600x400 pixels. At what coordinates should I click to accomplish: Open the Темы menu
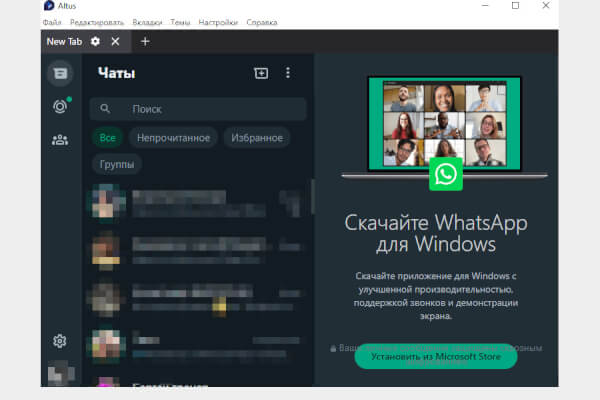click(180, 22)
